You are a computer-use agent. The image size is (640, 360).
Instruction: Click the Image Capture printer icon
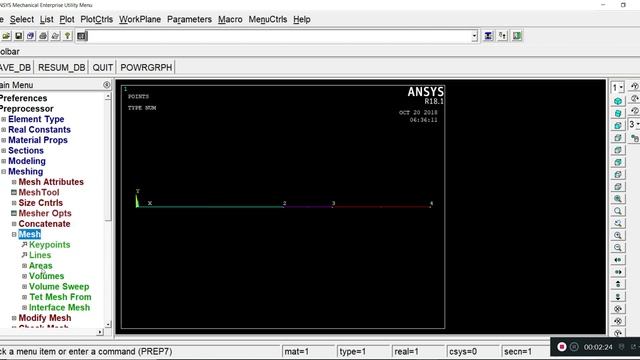point(43,36)
